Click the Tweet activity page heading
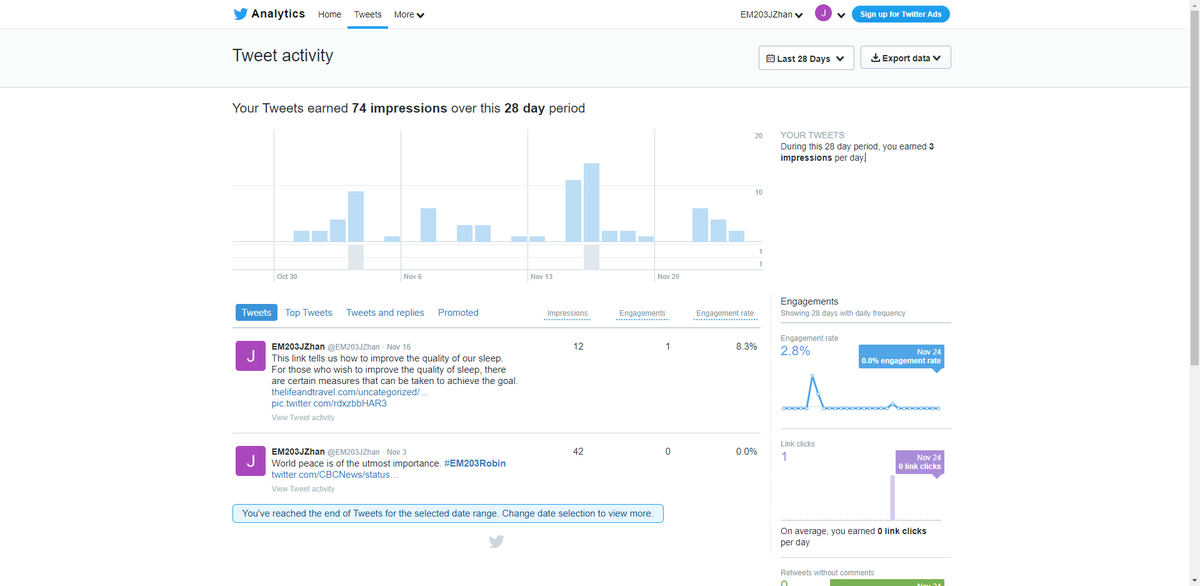Viewport: 1200px width, 586px height. coord(283,56)
